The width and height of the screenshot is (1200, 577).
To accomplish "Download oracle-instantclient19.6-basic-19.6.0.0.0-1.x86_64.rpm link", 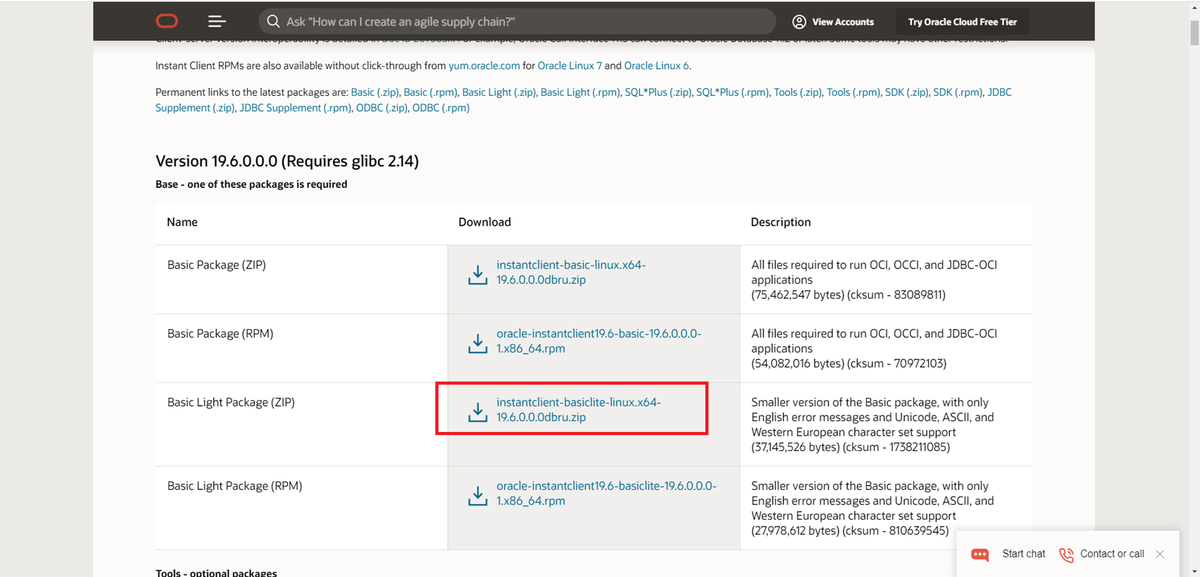I will [599, 341].
